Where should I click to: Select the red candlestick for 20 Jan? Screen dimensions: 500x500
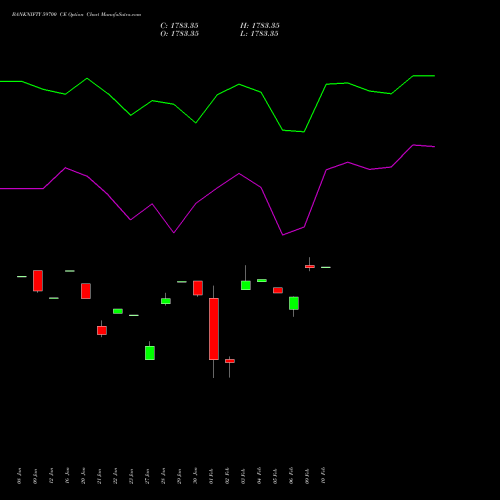(86, 291)
